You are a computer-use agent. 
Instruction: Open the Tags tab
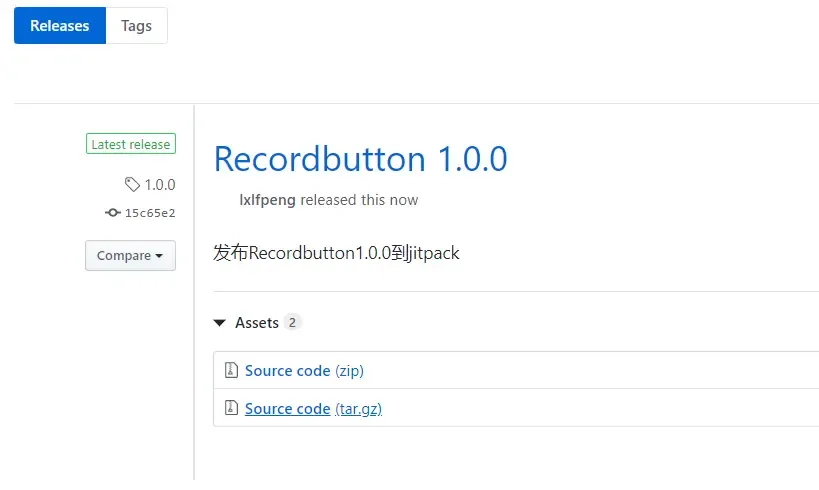[136, 26]
